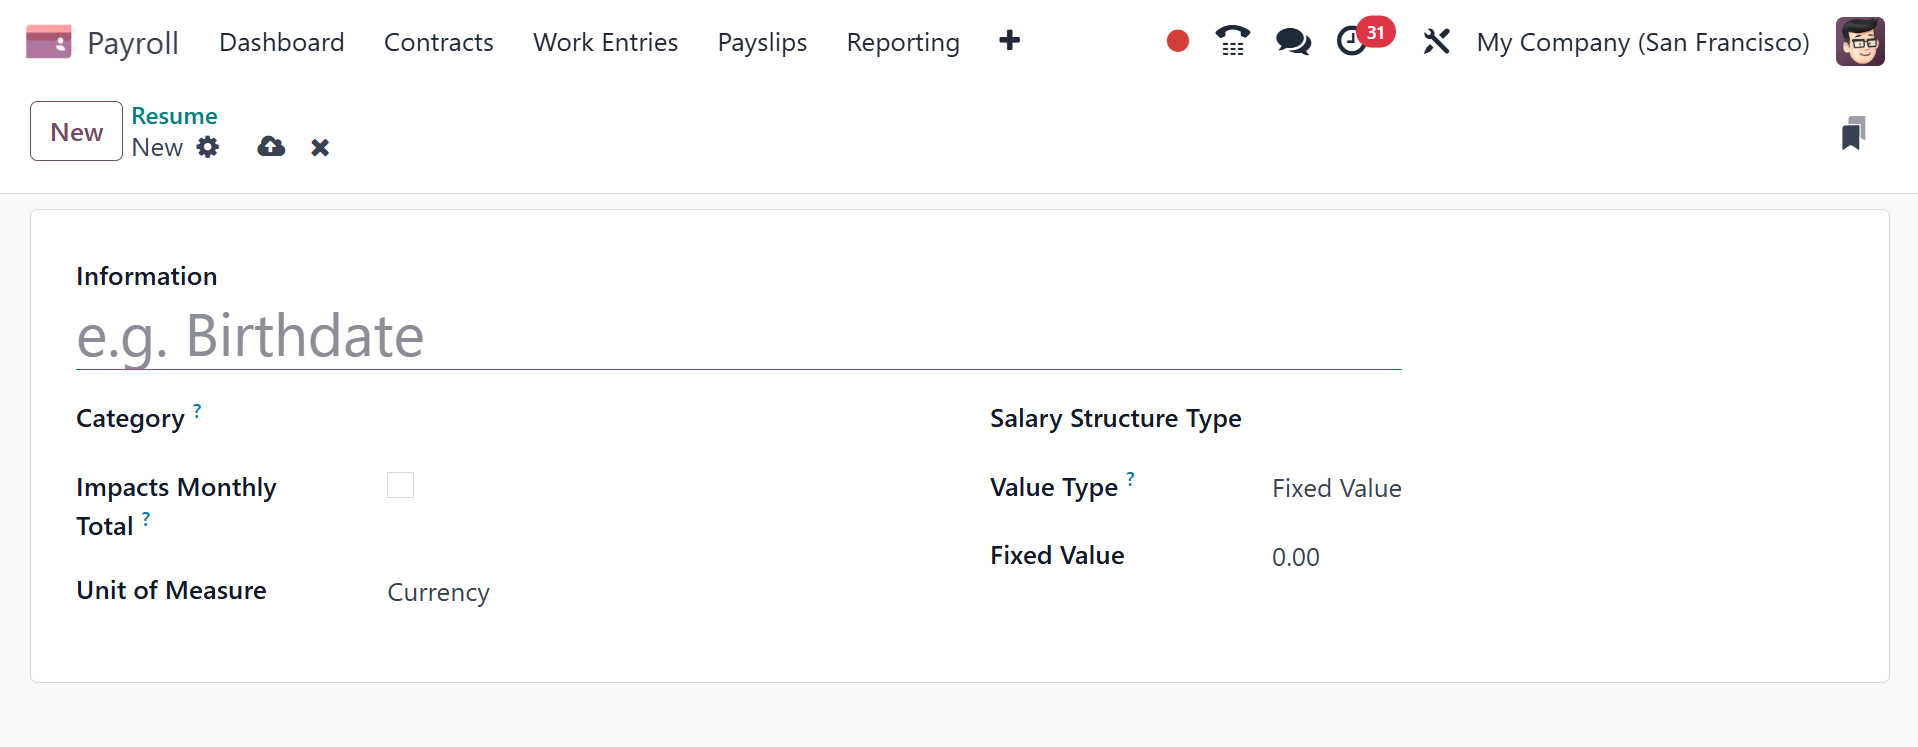Open the plus quick-add menu icon
The height and width of the screenshot is (747, 1918).
(x=1009, y=41)
